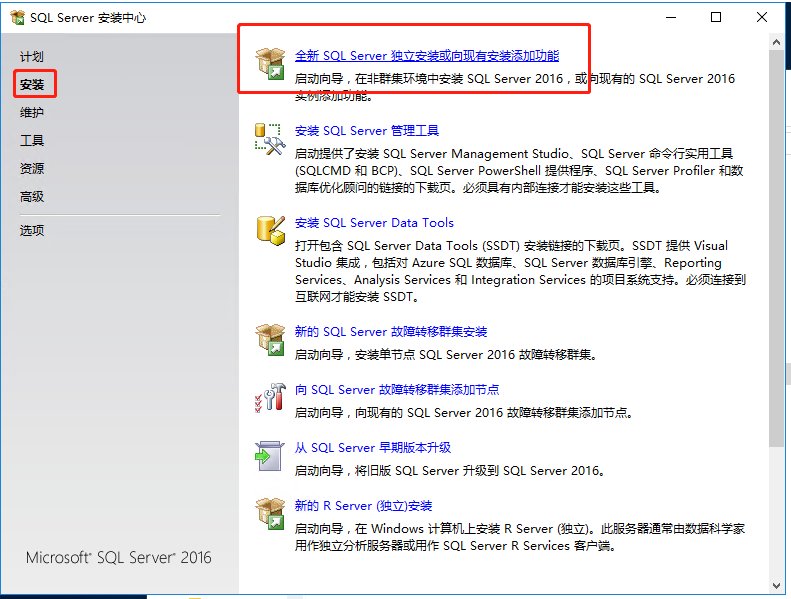Click description text 启动向导，将旧版 SQL Server 升级到 SQL Server 2016
Screen dimensions: 791x599
(450, 471)
